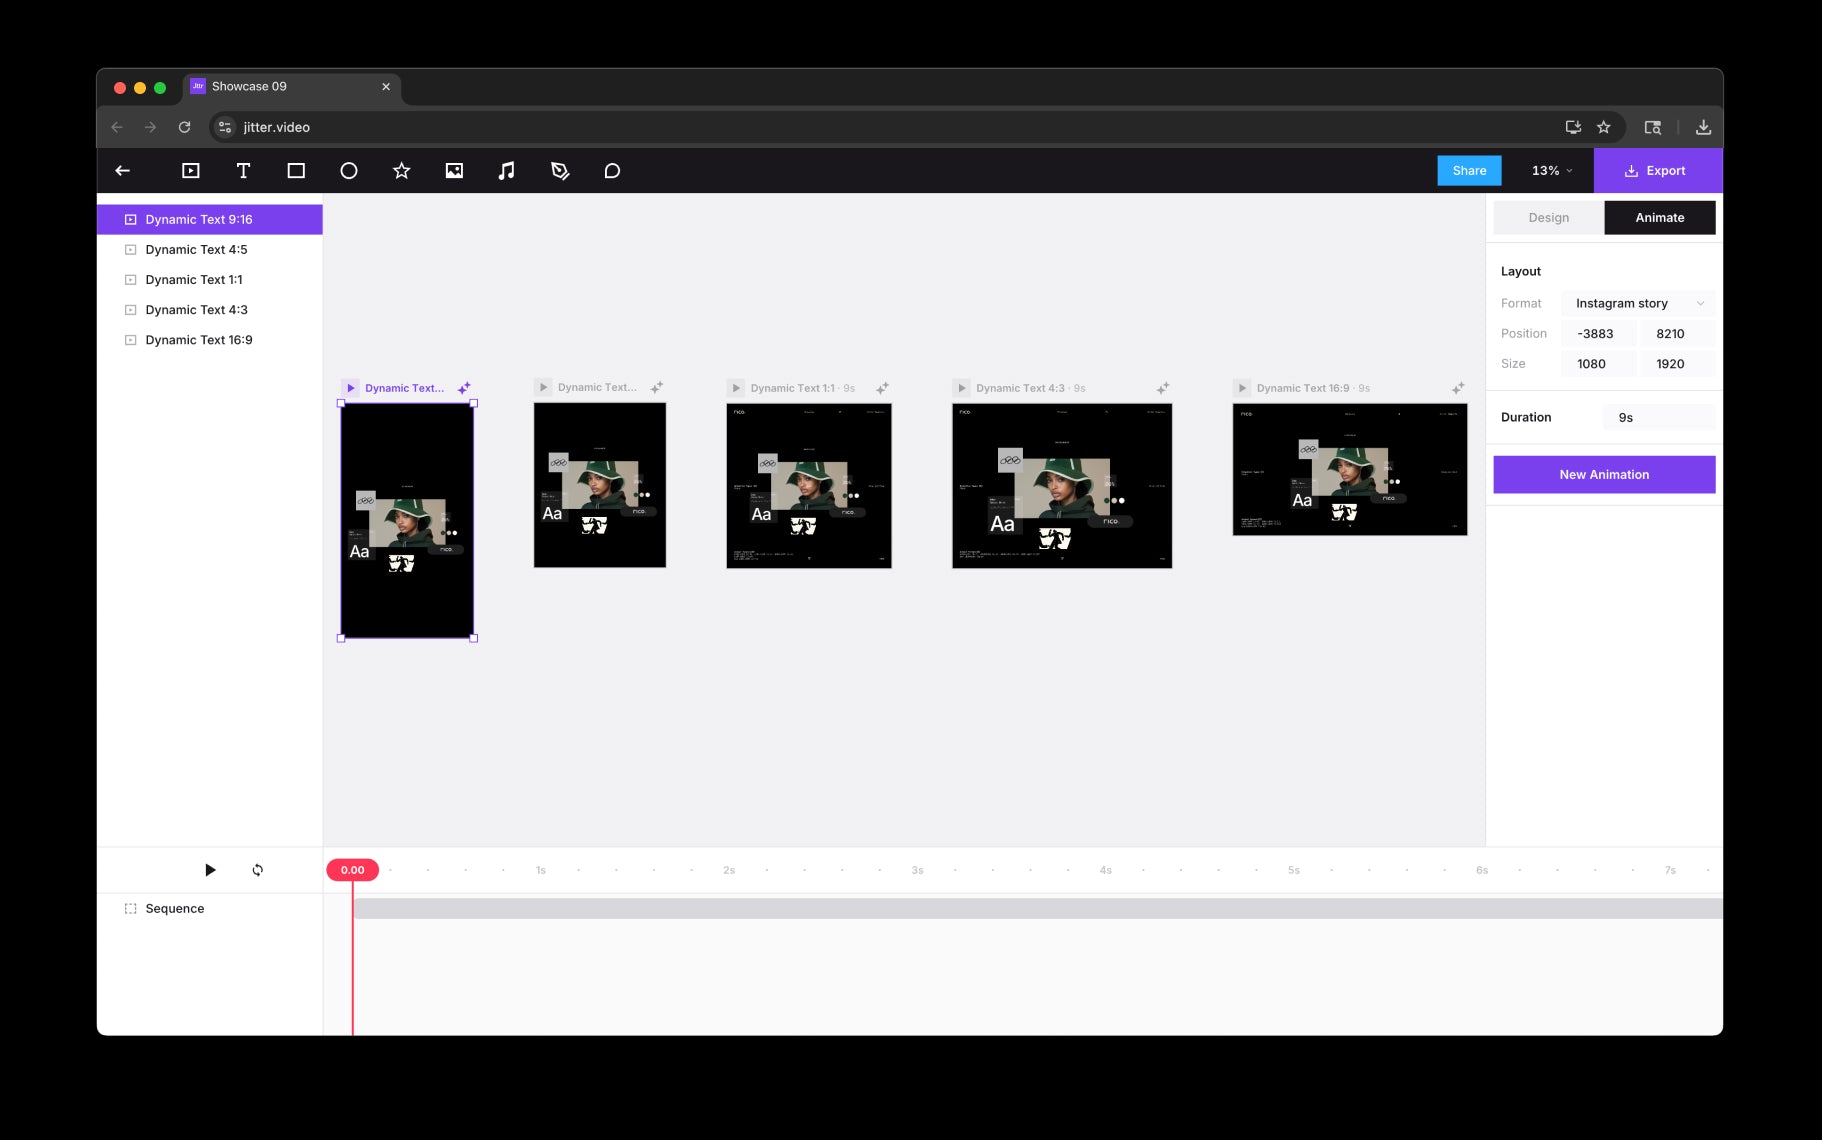
Task: Open the 13% zoom level dropdown
Action: [x=1551, y=171]
